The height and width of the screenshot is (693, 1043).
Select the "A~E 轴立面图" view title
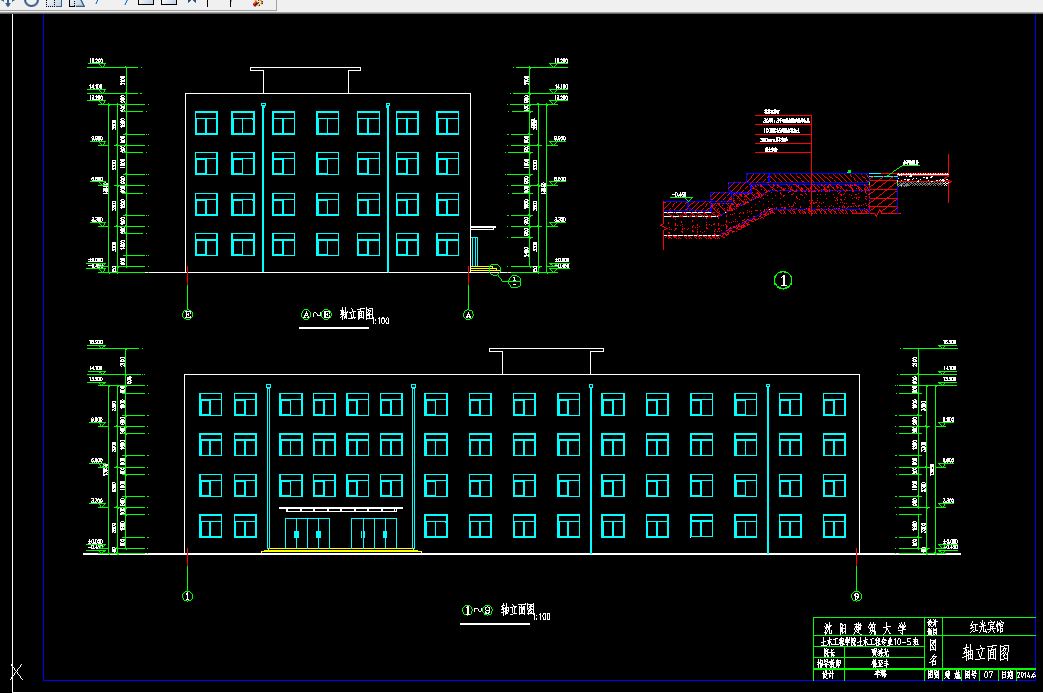(x=338, y=314)
